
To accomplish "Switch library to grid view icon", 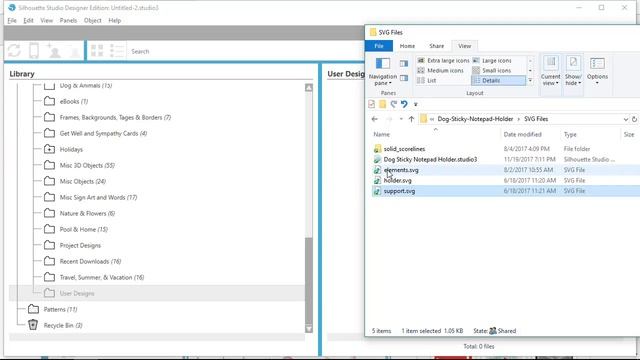I will [x=97, y=51].
